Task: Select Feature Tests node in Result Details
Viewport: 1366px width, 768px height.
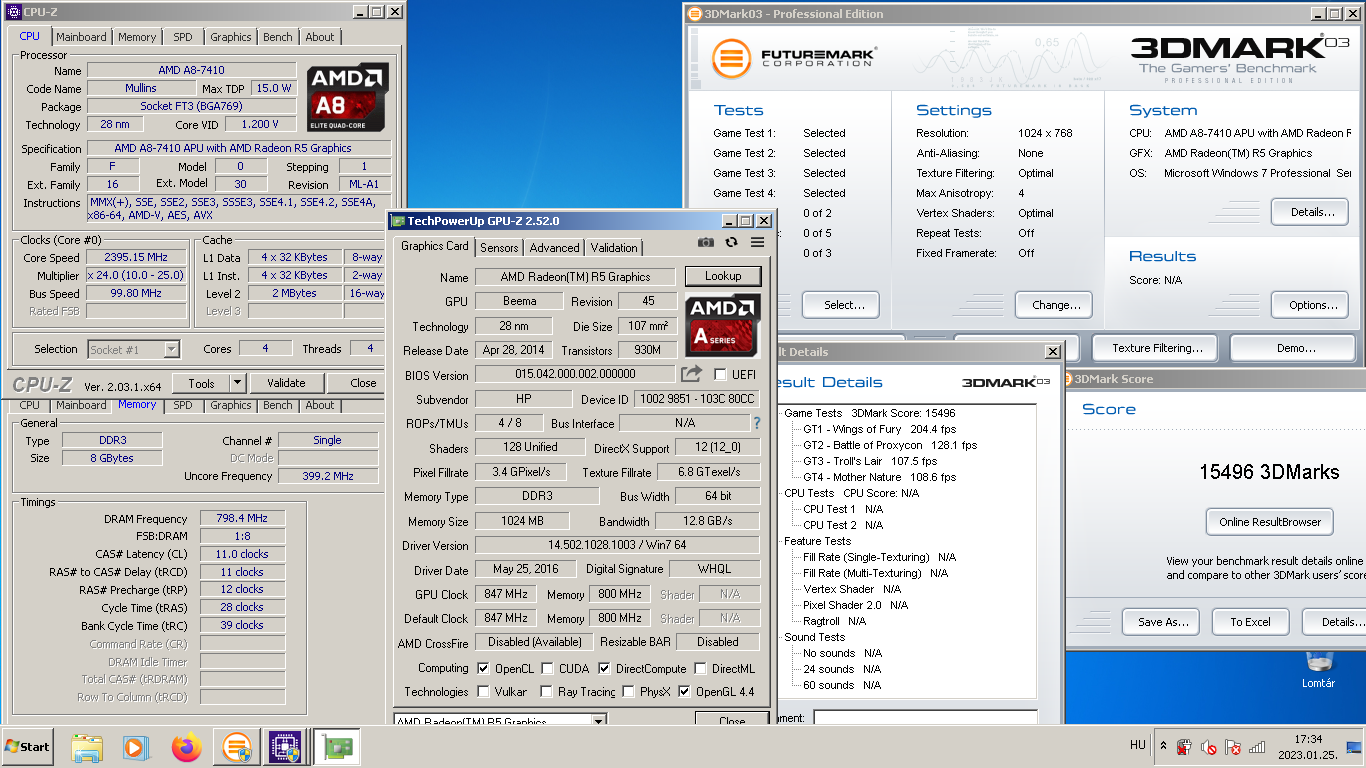Action: [x=817, y=541]
